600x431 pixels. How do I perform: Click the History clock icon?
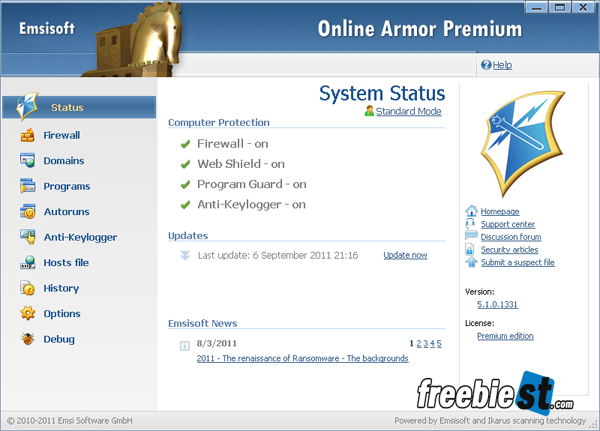pyautogui.click(x=28, y=288)
